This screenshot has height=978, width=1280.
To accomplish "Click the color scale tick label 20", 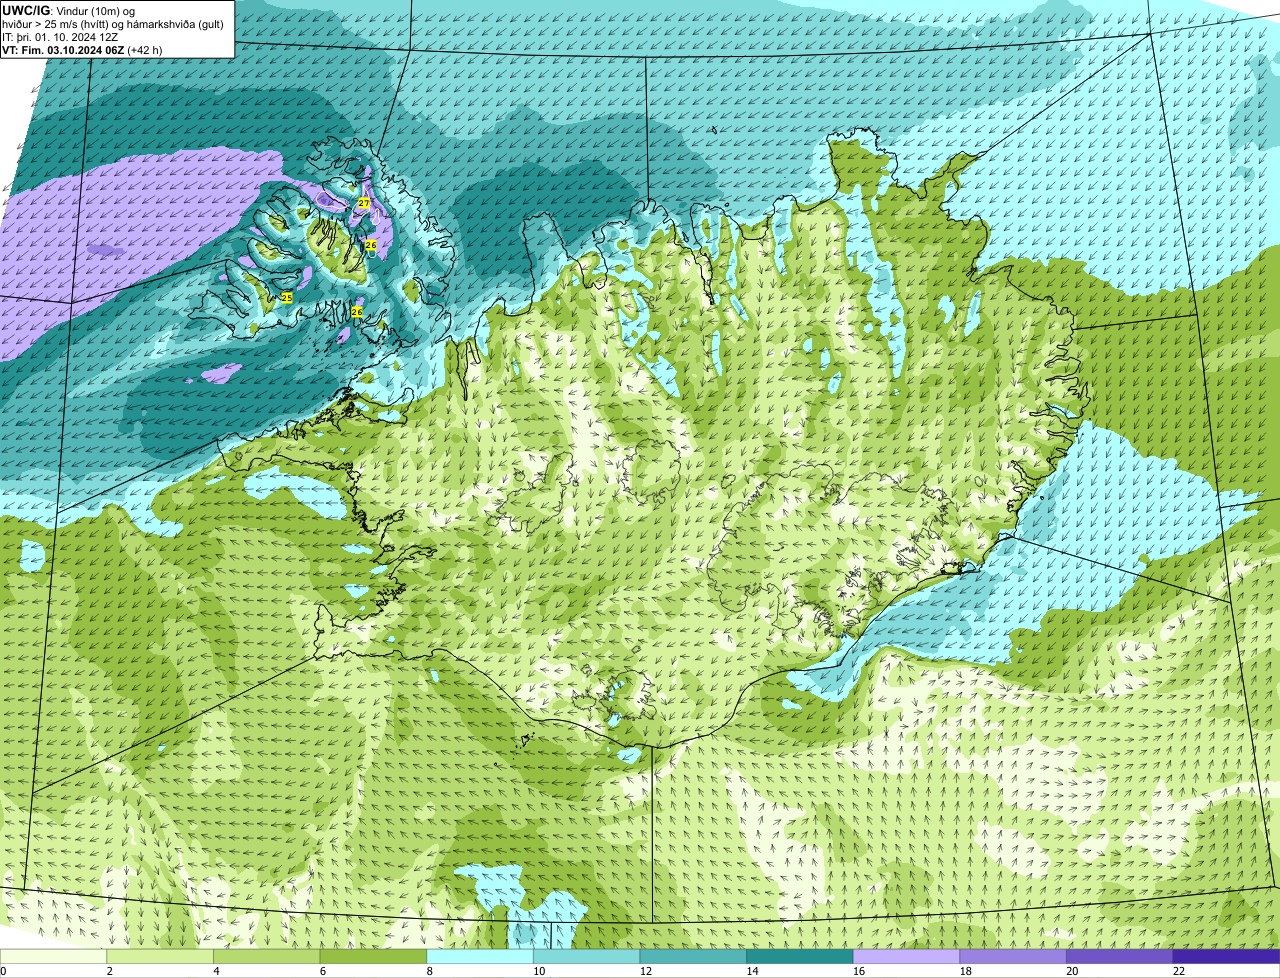I will pos(1071,971).
